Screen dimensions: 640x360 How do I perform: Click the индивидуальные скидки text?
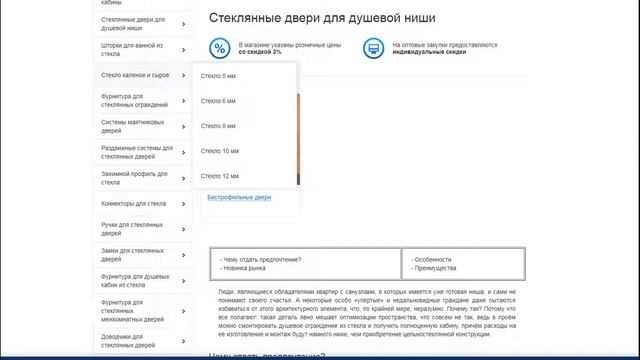(429, 52)
